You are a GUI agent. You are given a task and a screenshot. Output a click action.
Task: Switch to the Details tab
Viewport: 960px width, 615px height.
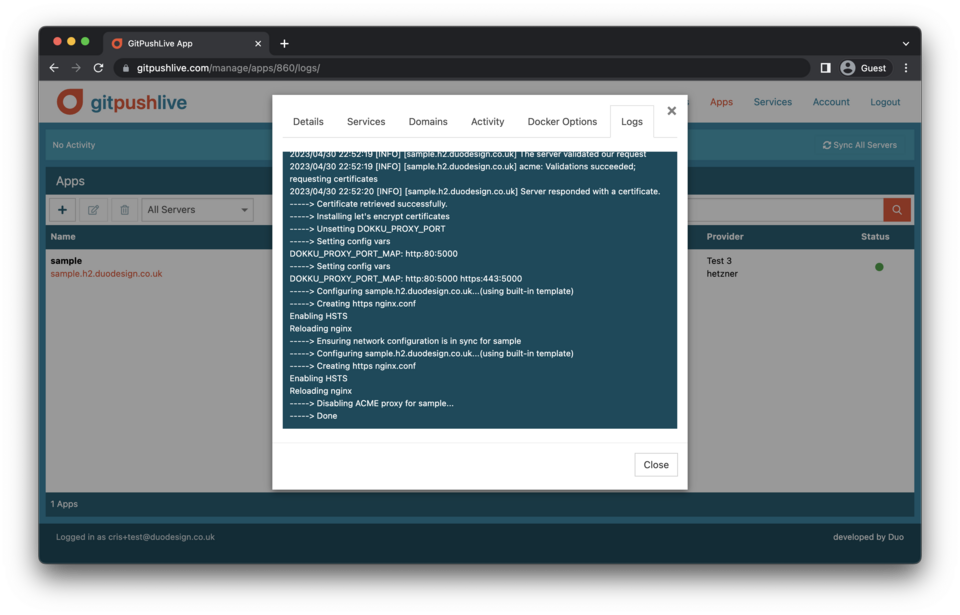[x=308, y=121]
